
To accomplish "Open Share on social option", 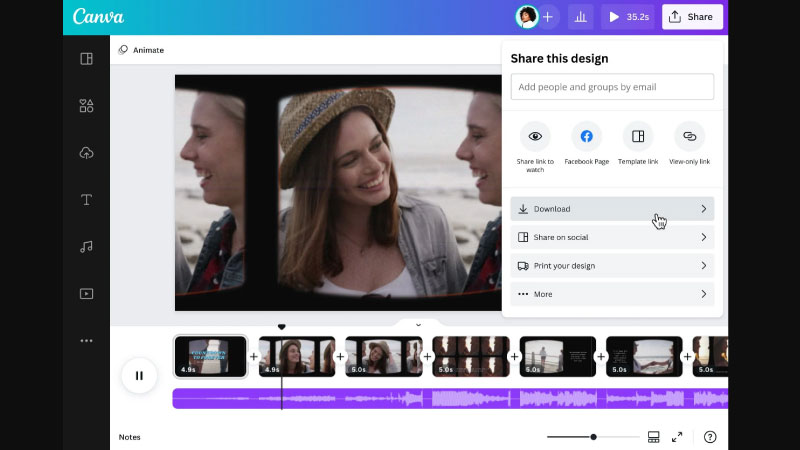I will [612, 237].
